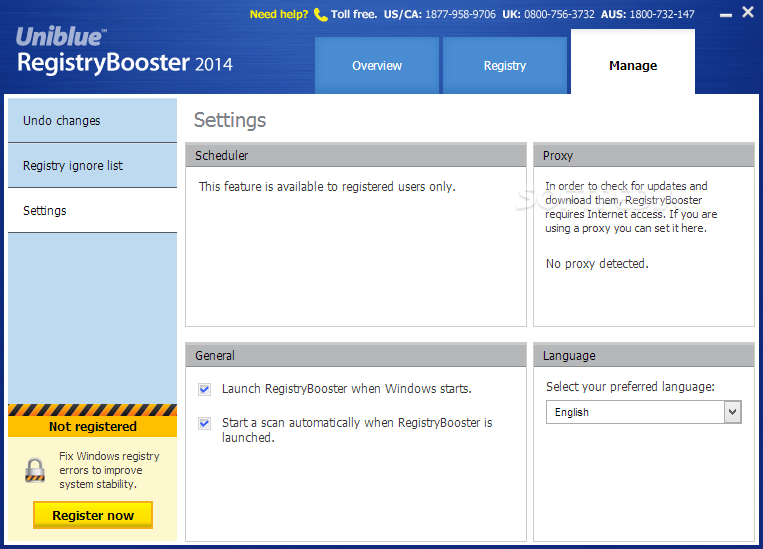Minimize the RegistryBooster window

[x=726, y=15]
